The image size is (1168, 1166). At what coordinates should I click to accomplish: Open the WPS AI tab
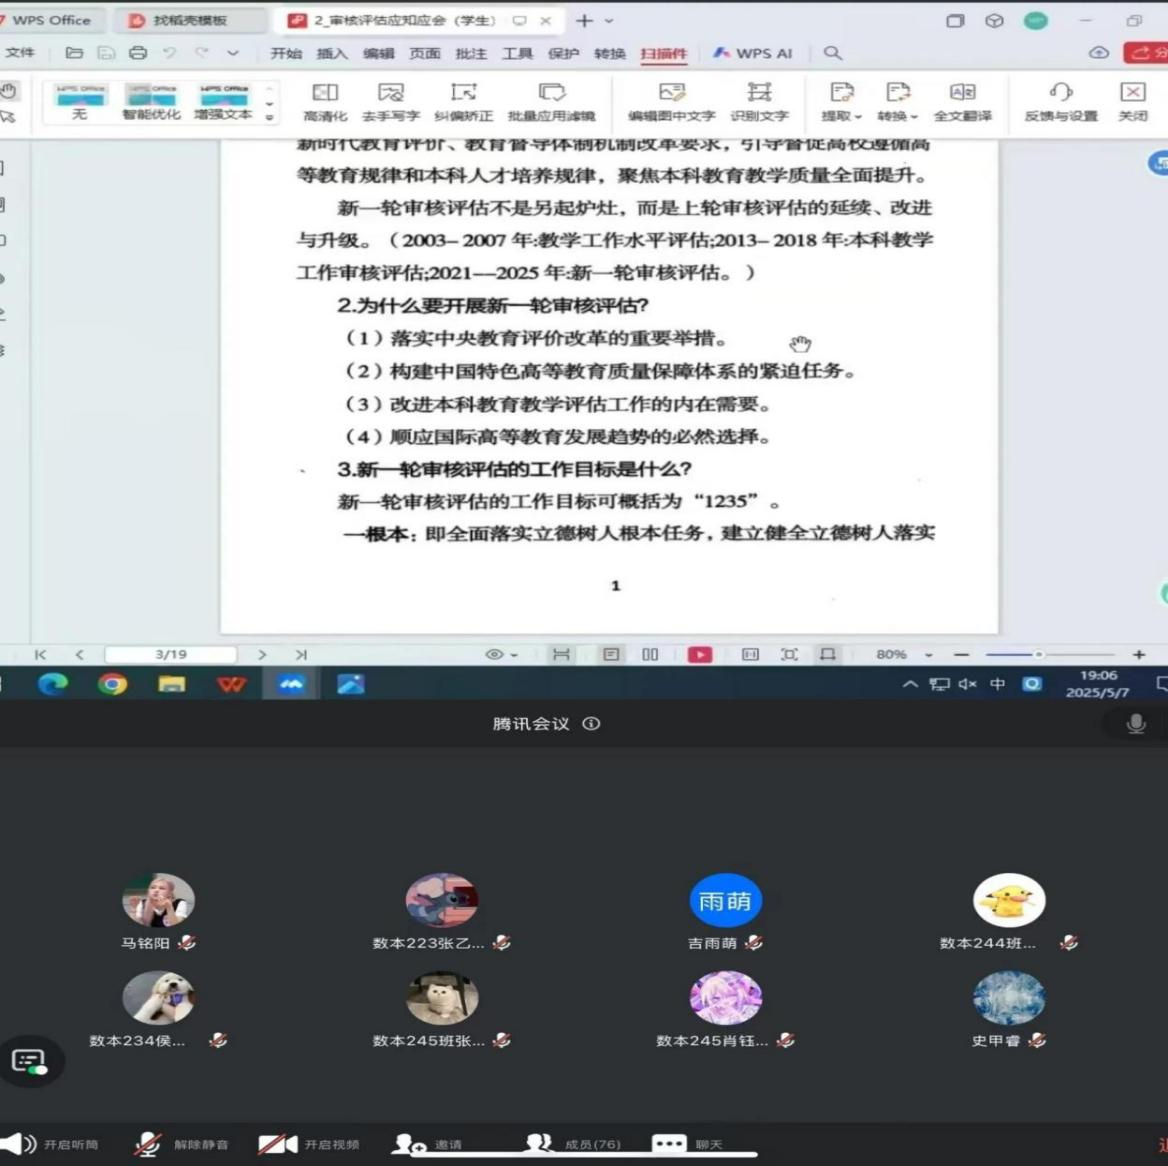[752, 53]
